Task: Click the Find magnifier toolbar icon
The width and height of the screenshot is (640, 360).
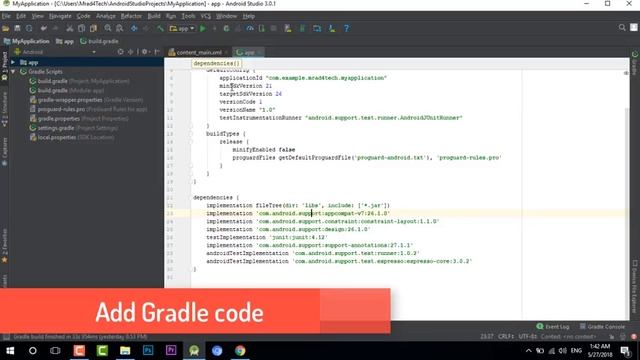Action: click(x=108, y=29)
